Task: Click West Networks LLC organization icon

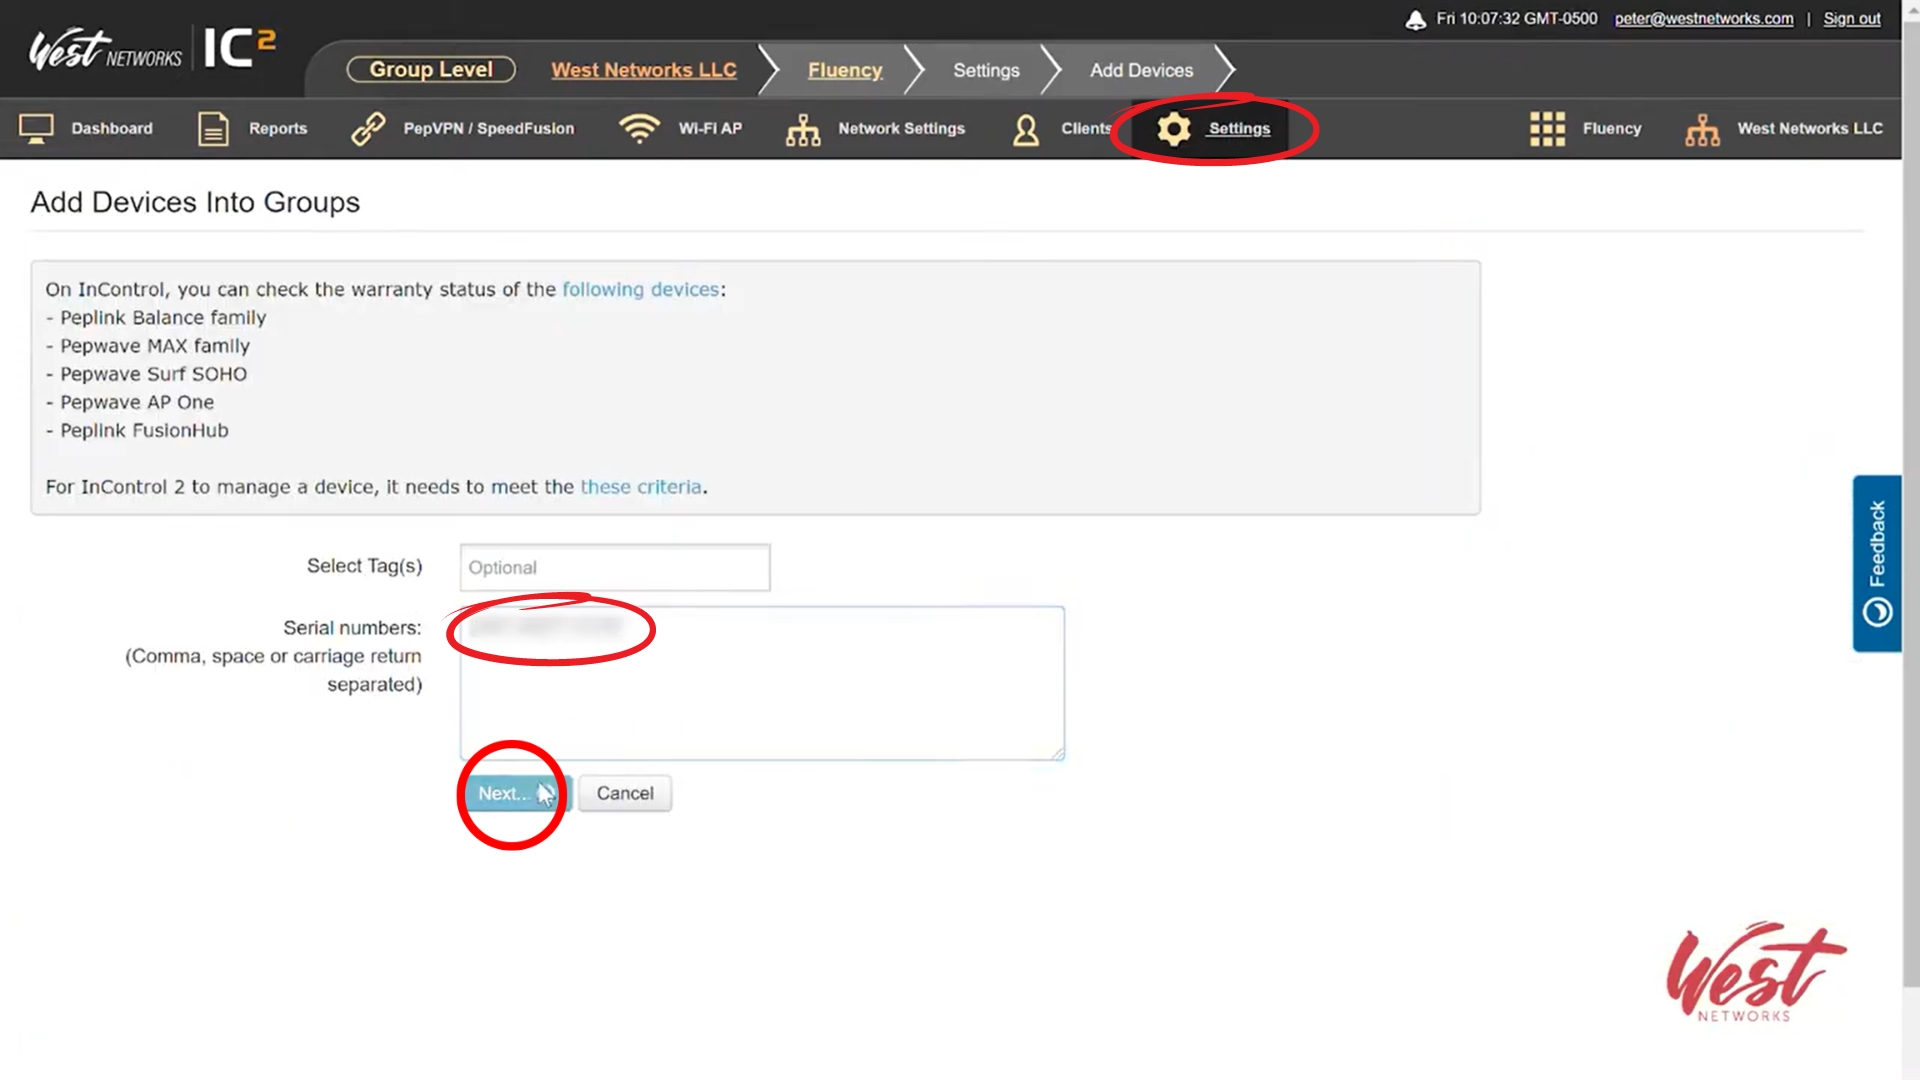Action: [1702, 129]
